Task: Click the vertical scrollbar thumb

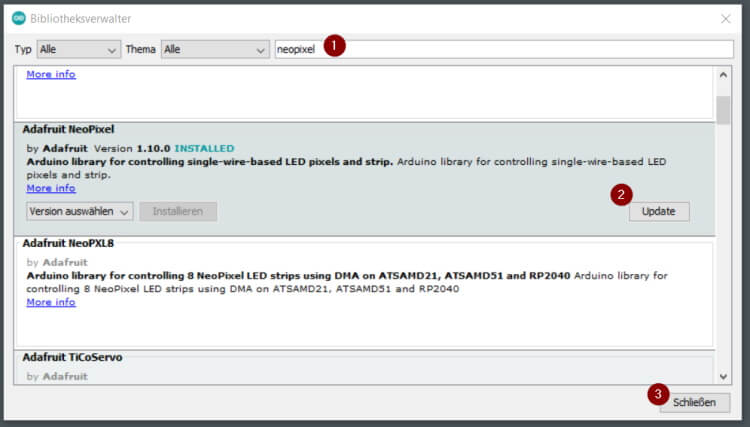Action: tap(723, 109)
